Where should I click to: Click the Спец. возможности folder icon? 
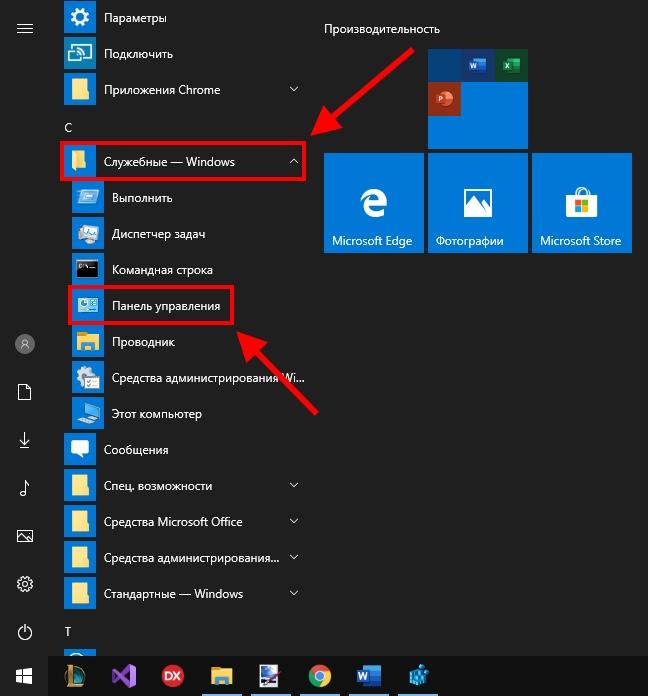coord(80,485)
